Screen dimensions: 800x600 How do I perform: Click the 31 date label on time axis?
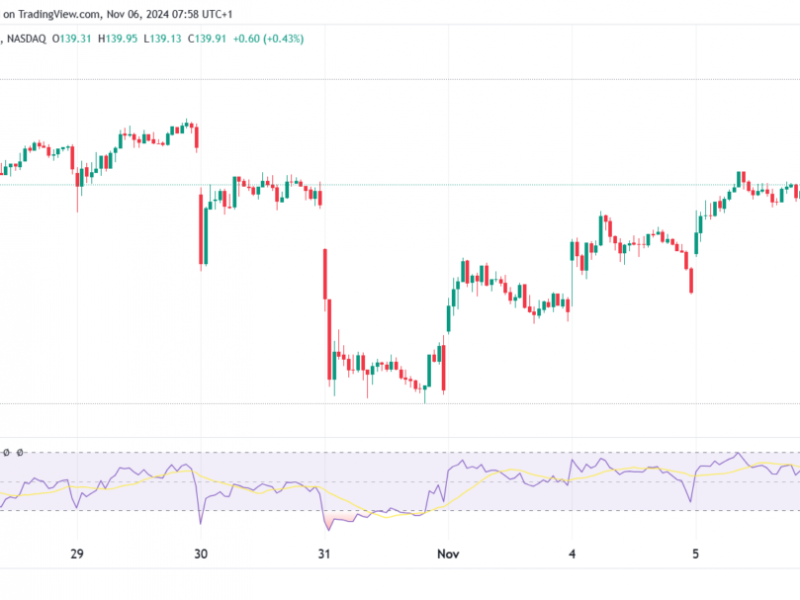coord(324,553)
